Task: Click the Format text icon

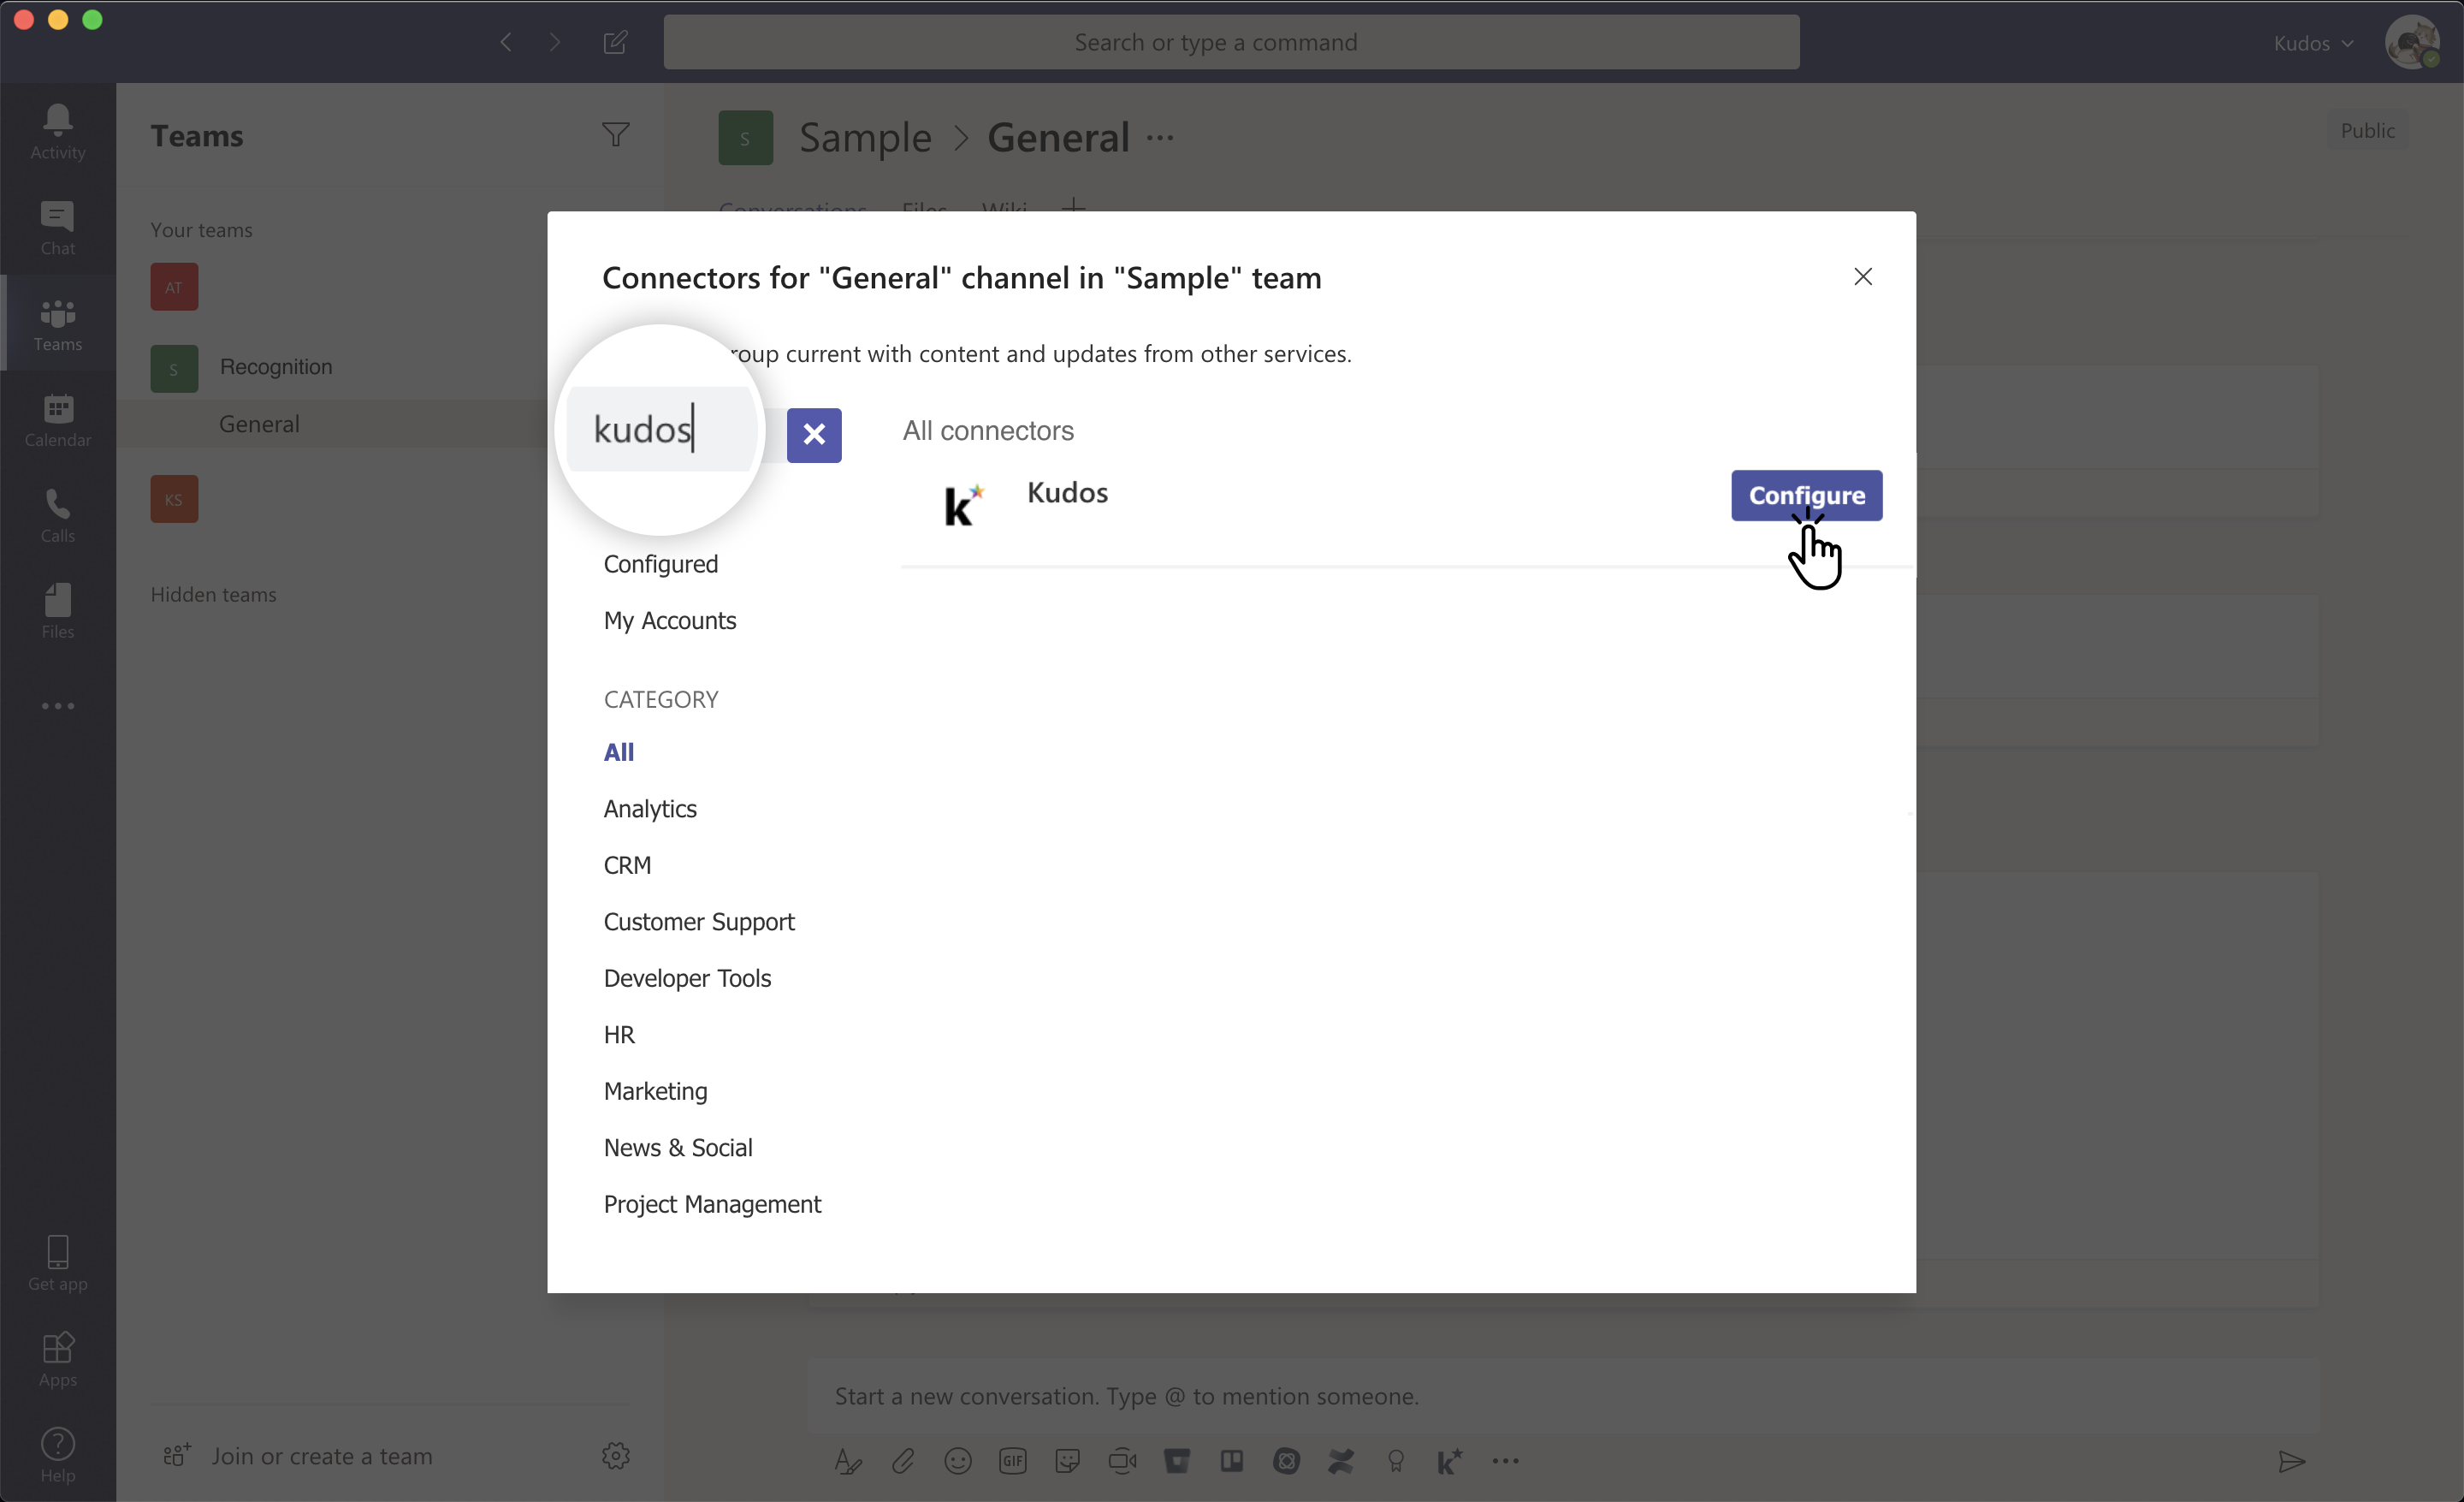Action: (x=848, y=1461)
